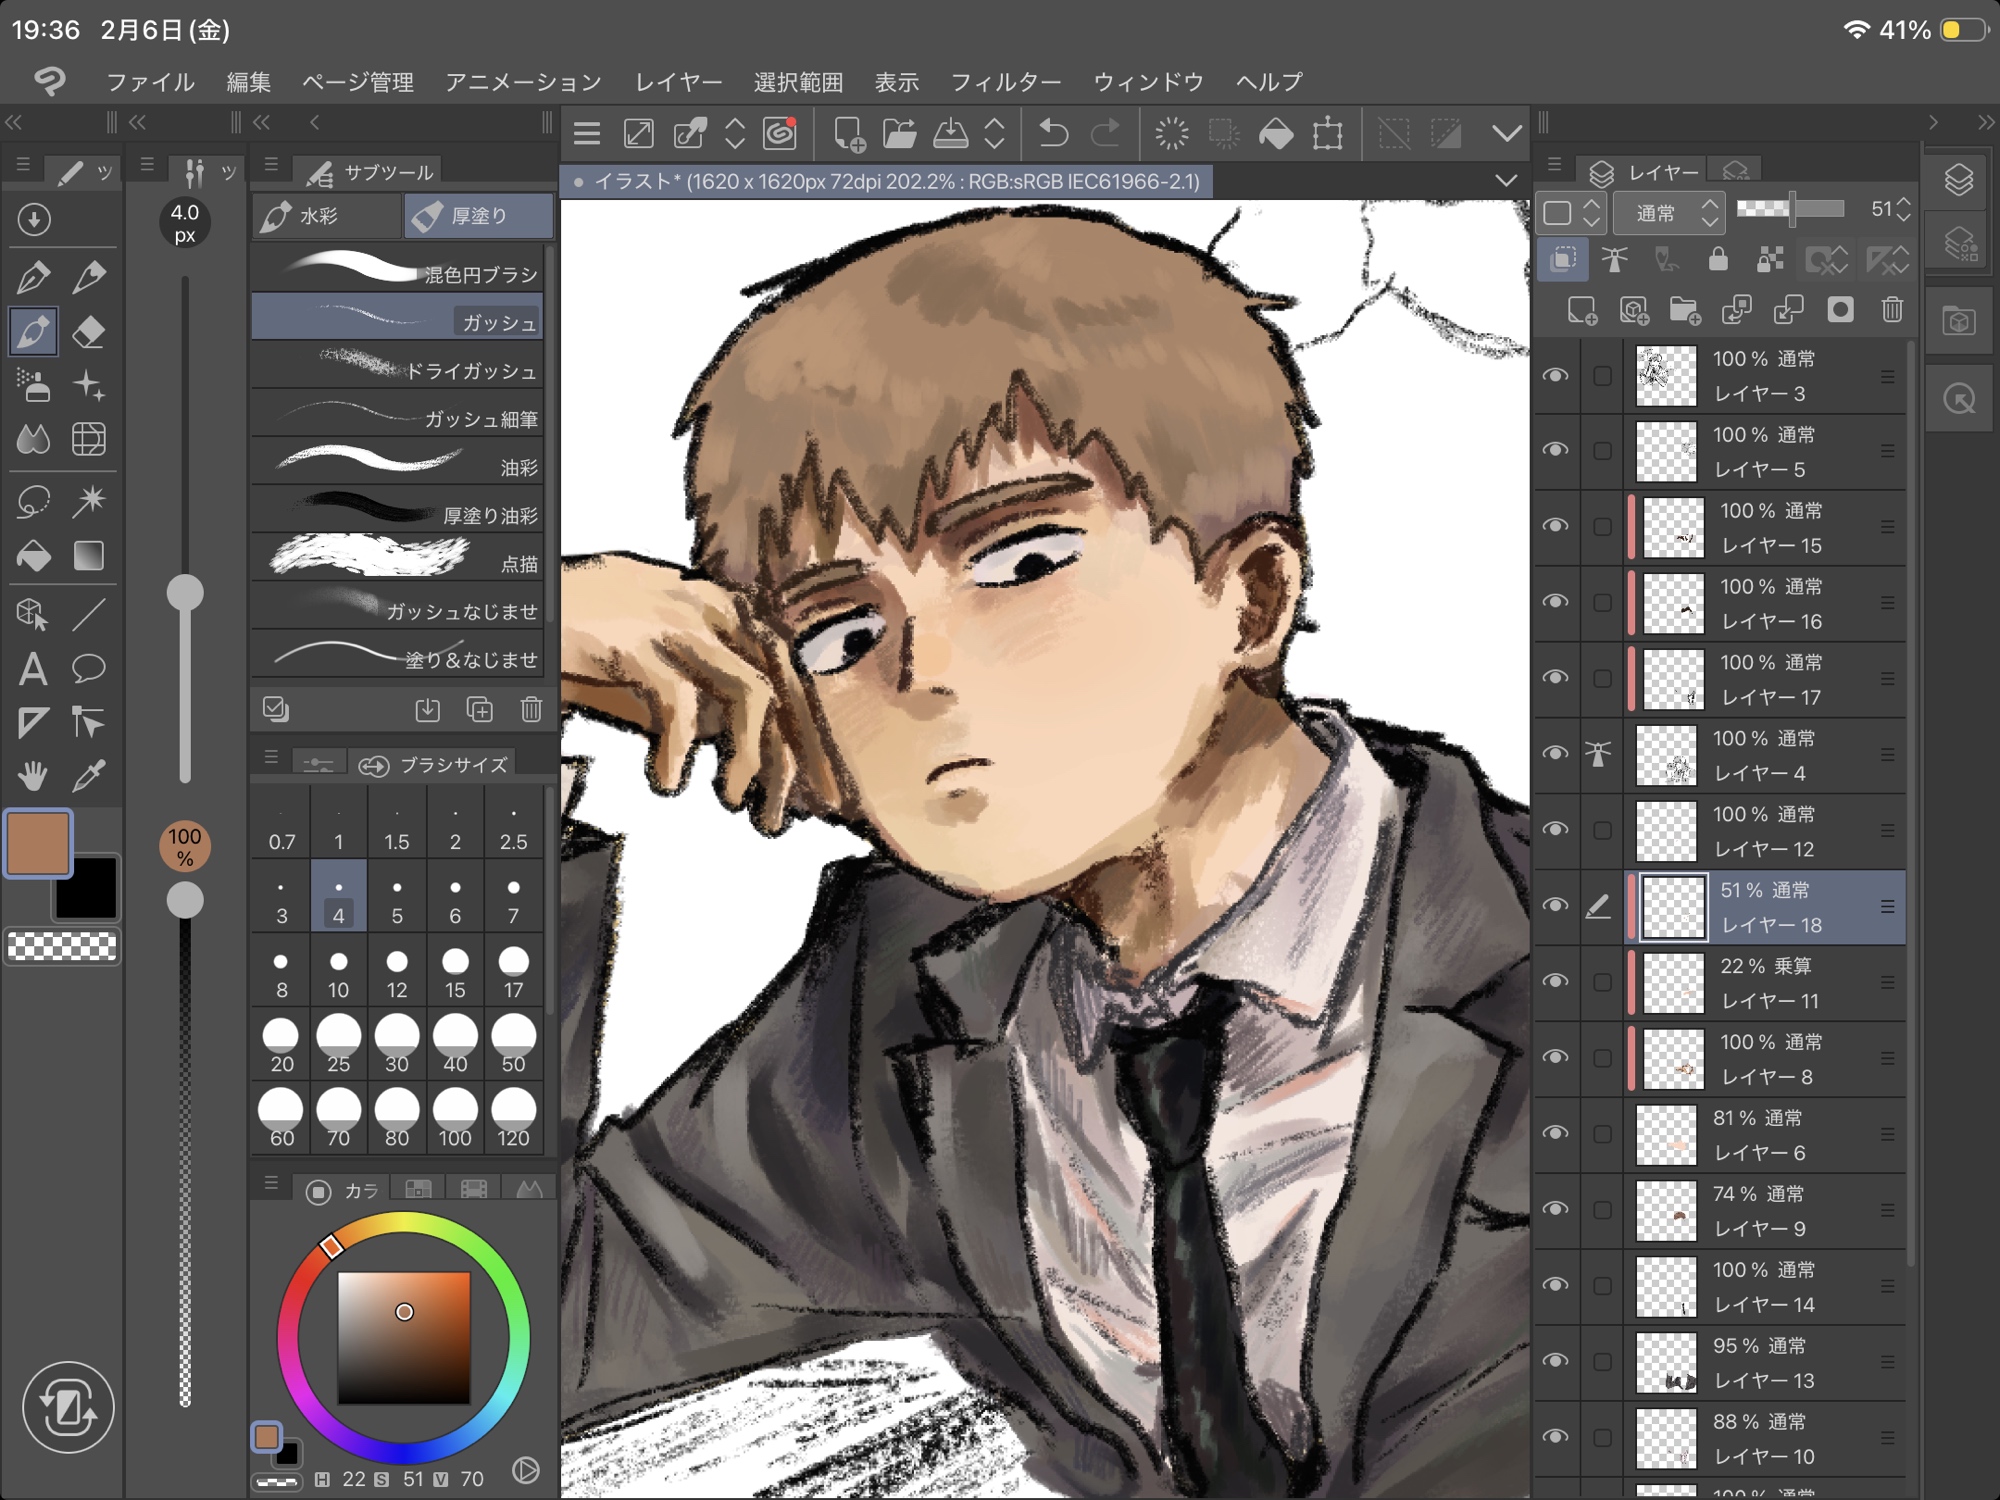Check the lock box on レイヤー 5

[1602, 451]
